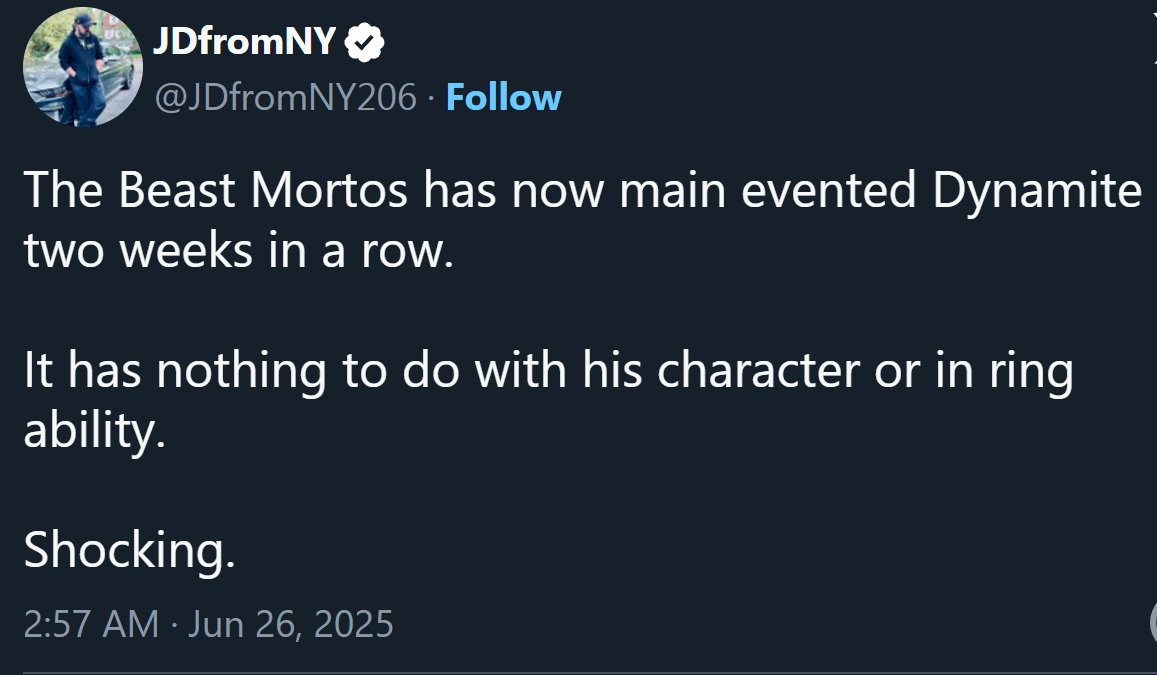Open the JDfromNY display name profile link

pyautogui.click(x=244, y=41)
